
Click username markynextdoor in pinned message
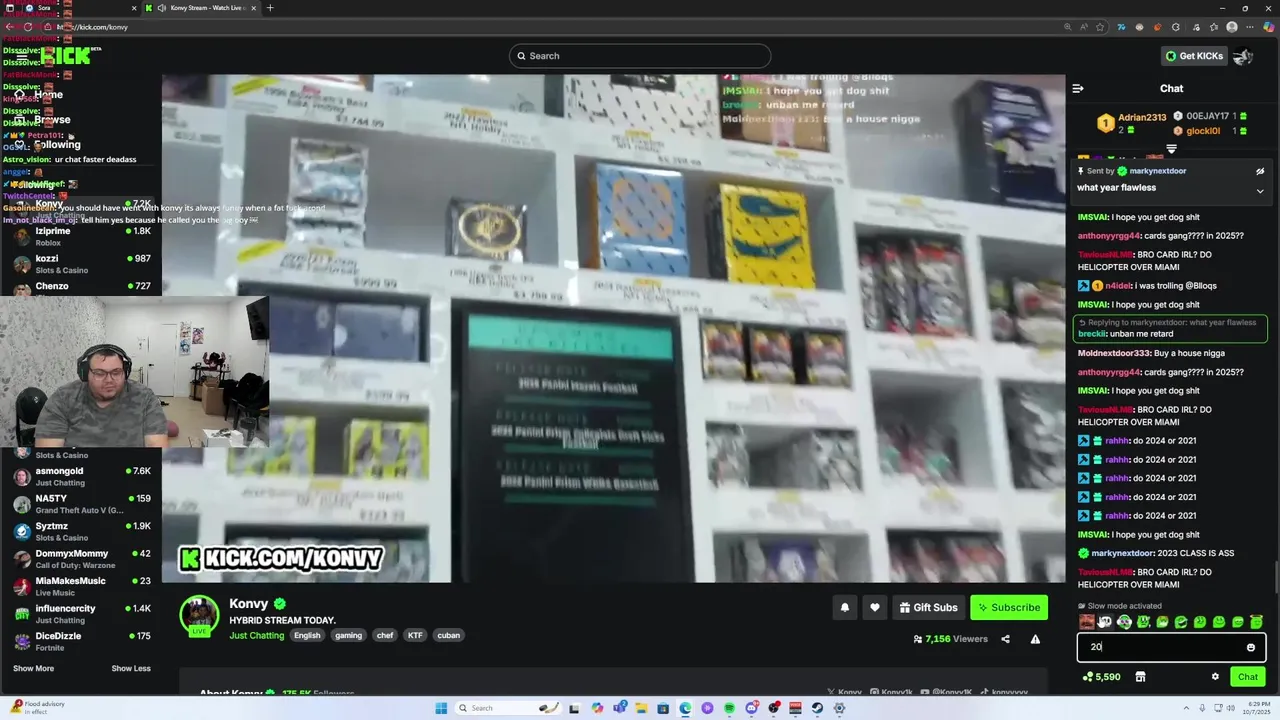tap(1158, 171)
